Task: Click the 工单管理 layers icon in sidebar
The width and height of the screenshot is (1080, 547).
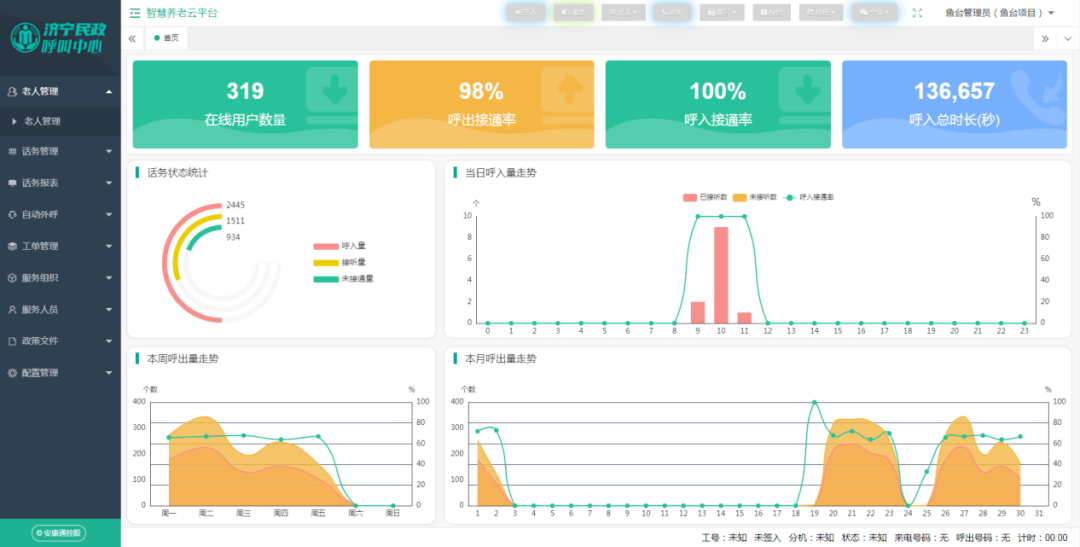Action: coord(12,246)
